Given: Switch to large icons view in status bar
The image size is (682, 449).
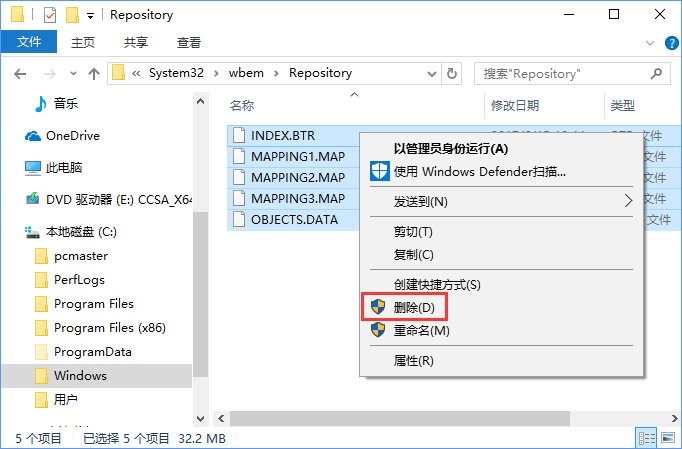Looking at the screenshot, I should coord(667,438).
